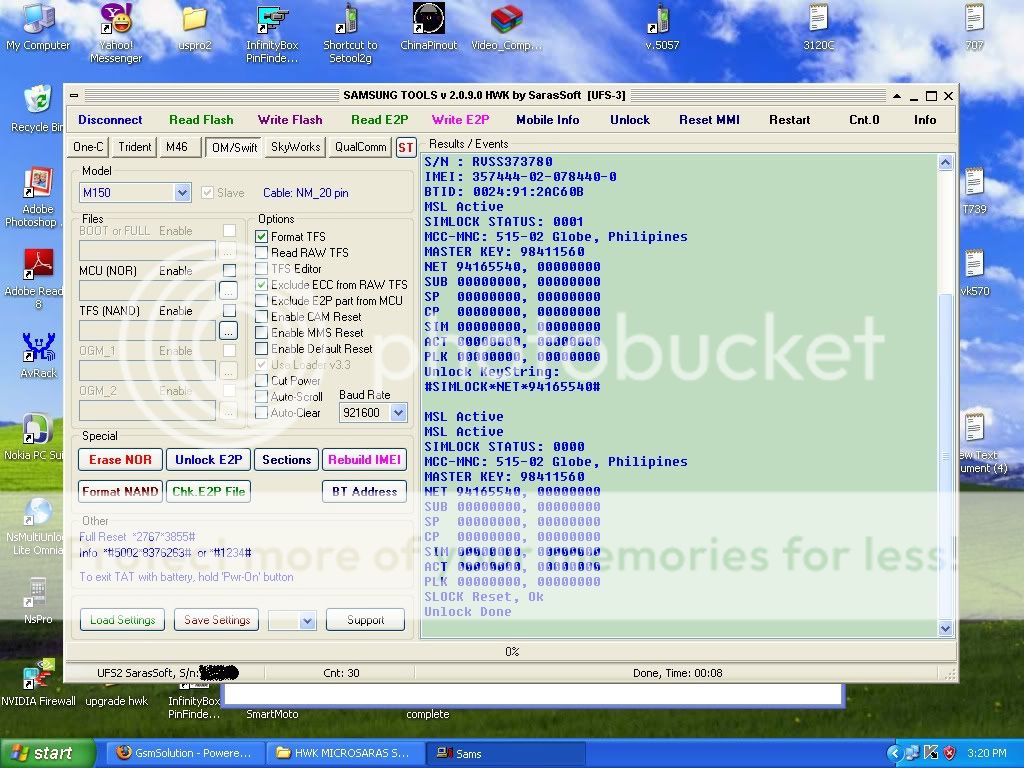Image resolution: width=1024 pixels, height=768 pixels.
Task: Switch to the One-C tab
Action: (88, 147)
